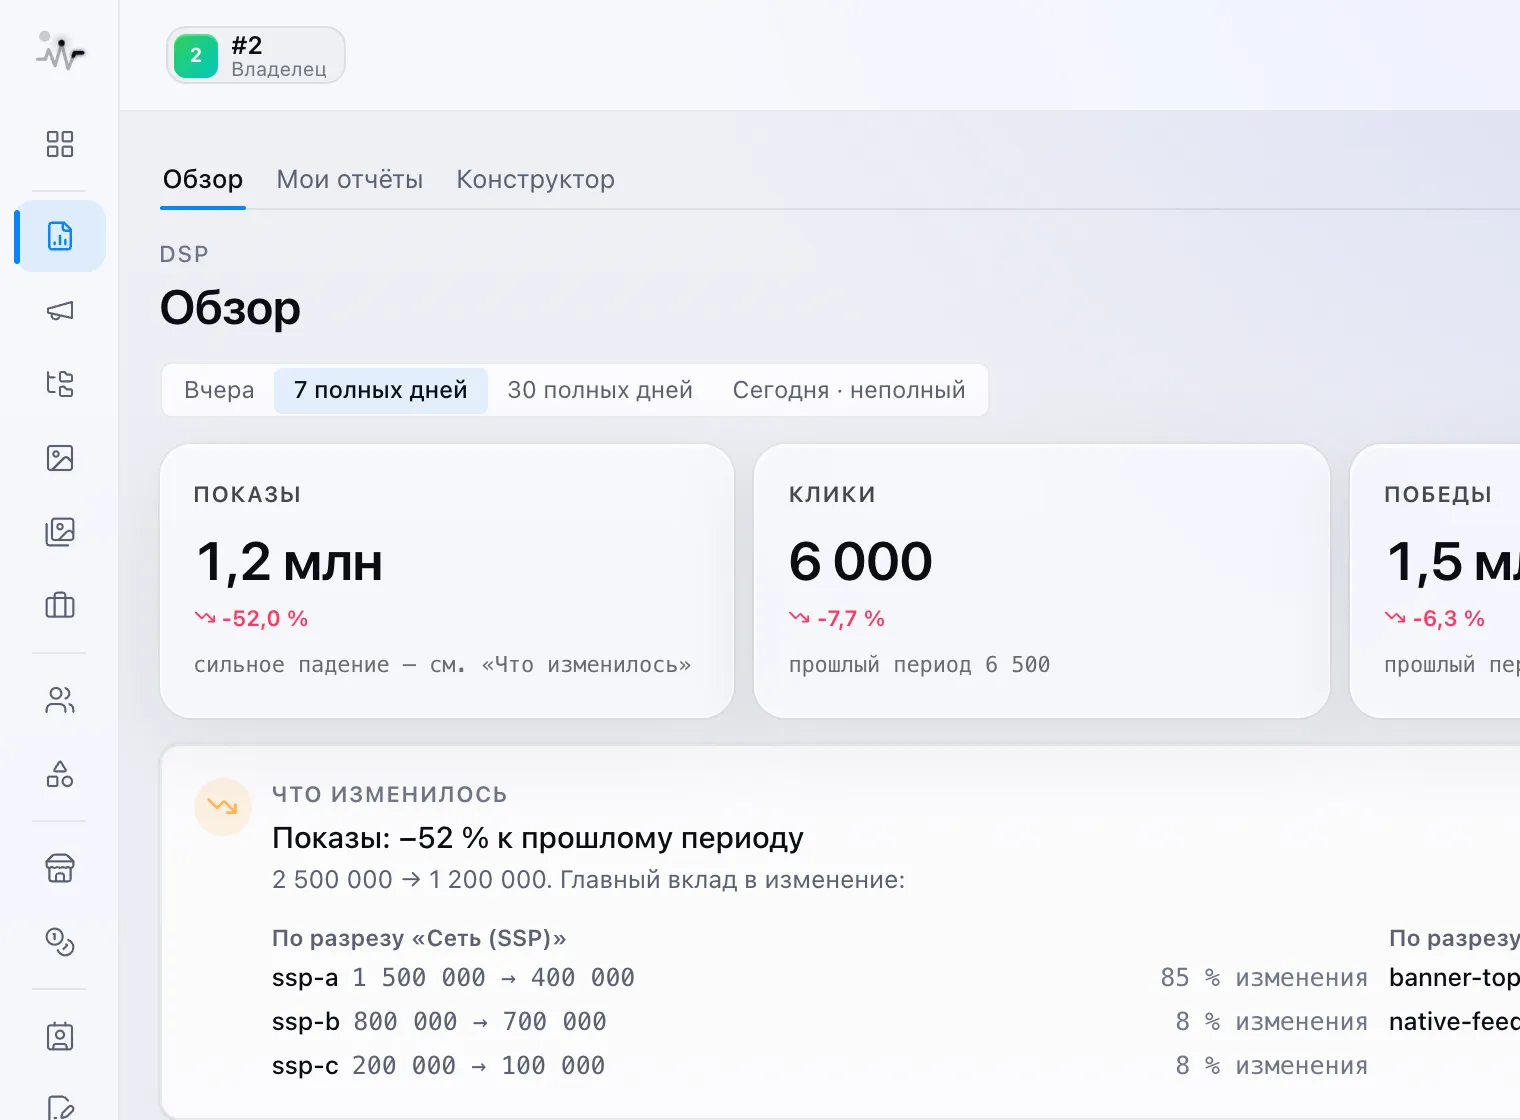Image resolution: width=1520 pixels, height=1120 pixels.
Task: Click the "DSP" label above the heading
Action: tap(184, 254)
